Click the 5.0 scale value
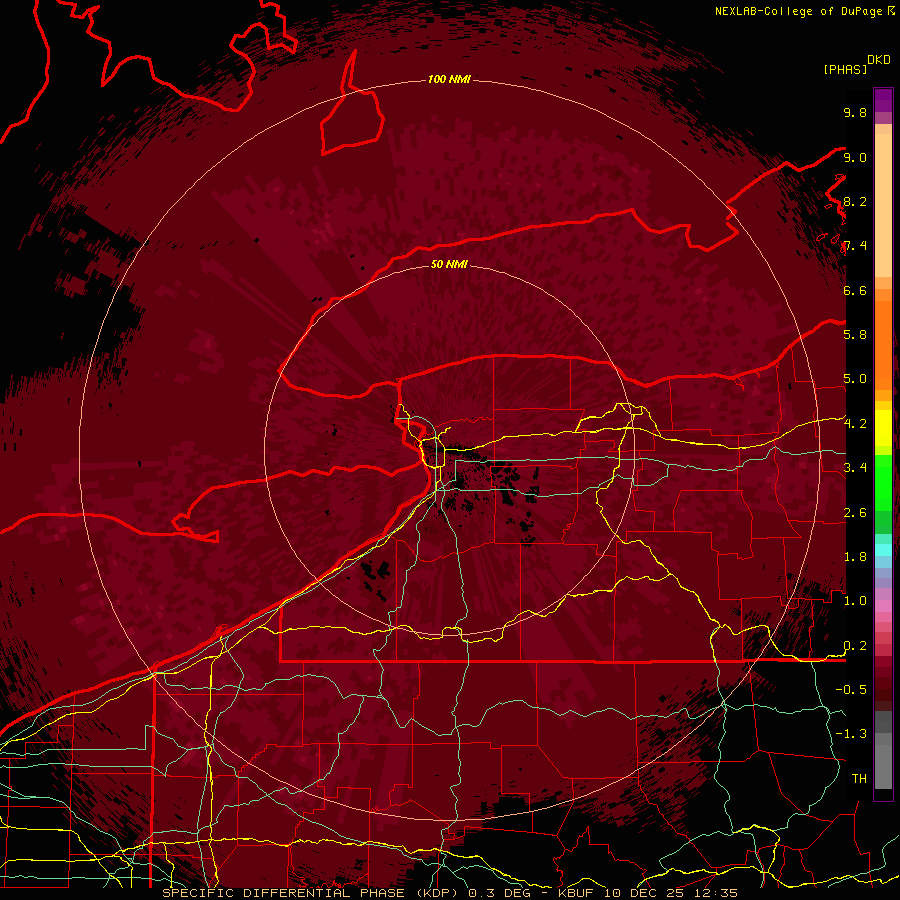Screen dimensions: 900x900 pyautogui.click(x=855, y=379)
